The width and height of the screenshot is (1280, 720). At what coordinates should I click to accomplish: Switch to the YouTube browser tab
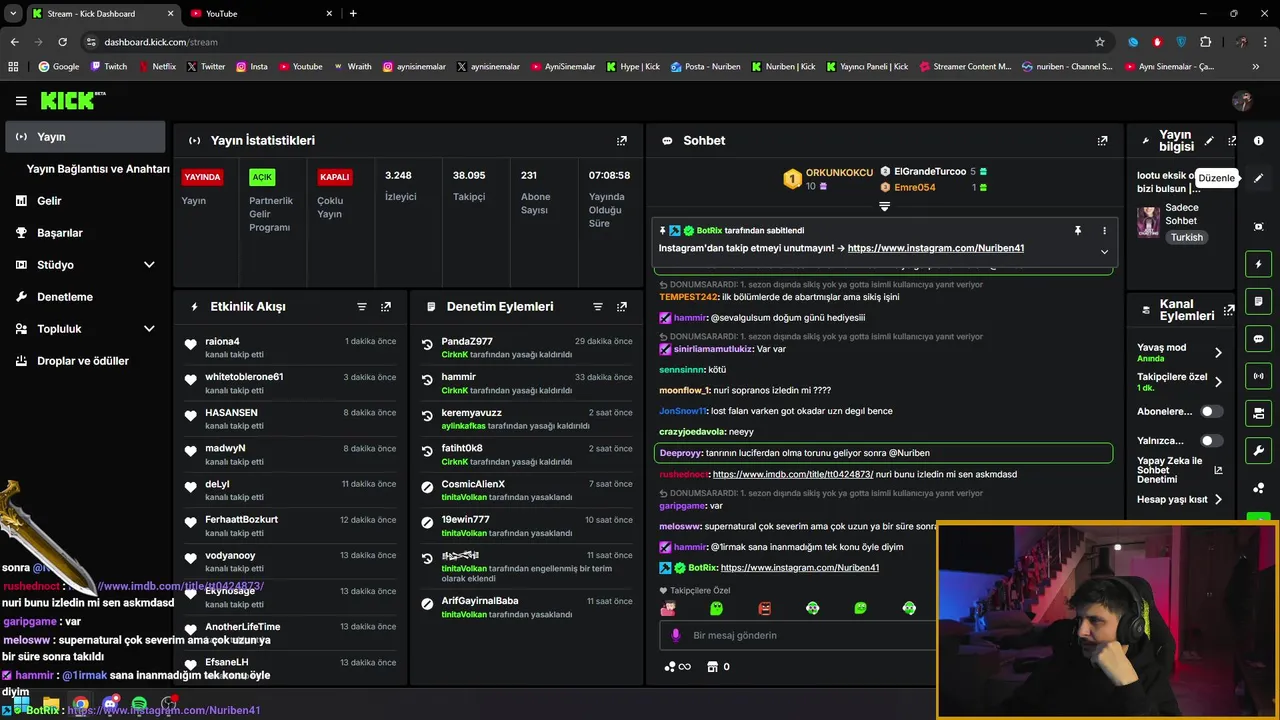(x=260, y=14)
